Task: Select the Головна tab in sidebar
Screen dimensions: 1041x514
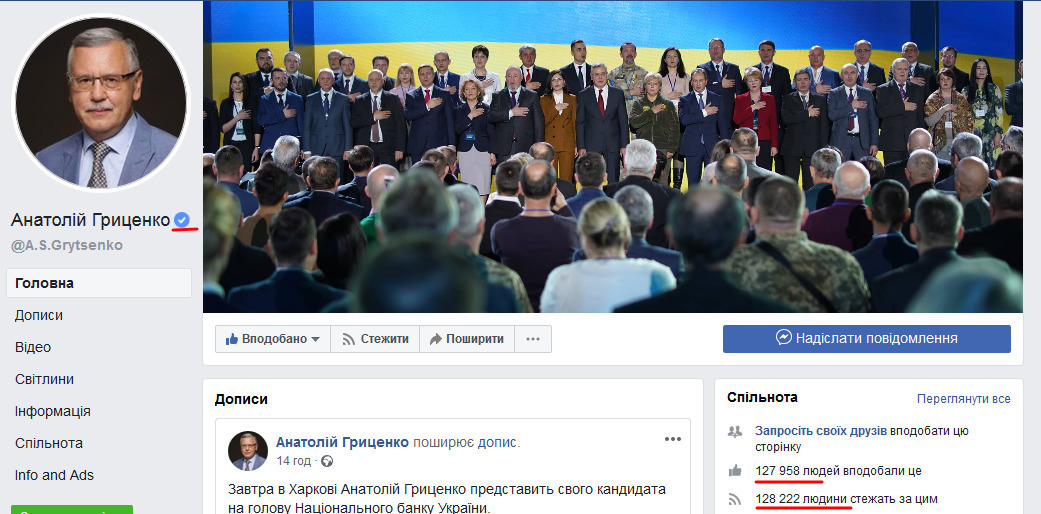Action: pyautogui.click(x=99, y=283)
